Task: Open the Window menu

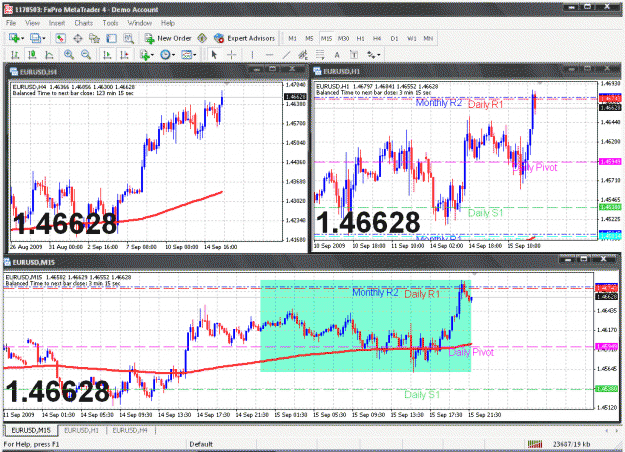Action: point(140,23)
